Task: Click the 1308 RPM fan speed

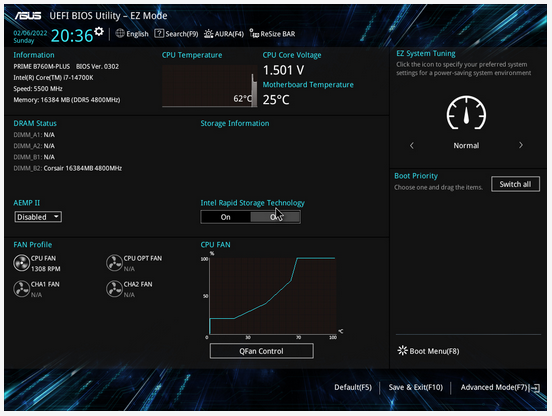Action: coord(45,269)
